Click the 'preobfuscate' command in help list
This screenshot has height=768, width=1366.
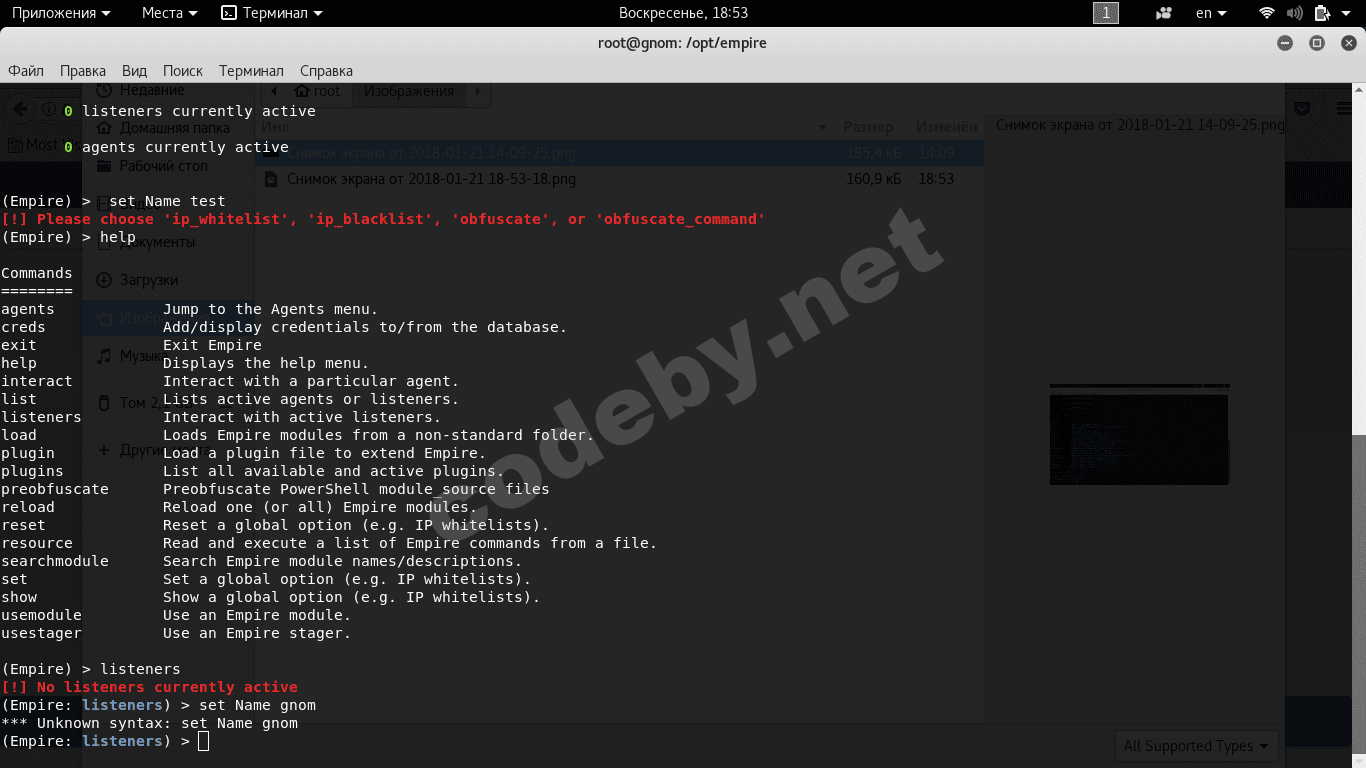[55, 489]
